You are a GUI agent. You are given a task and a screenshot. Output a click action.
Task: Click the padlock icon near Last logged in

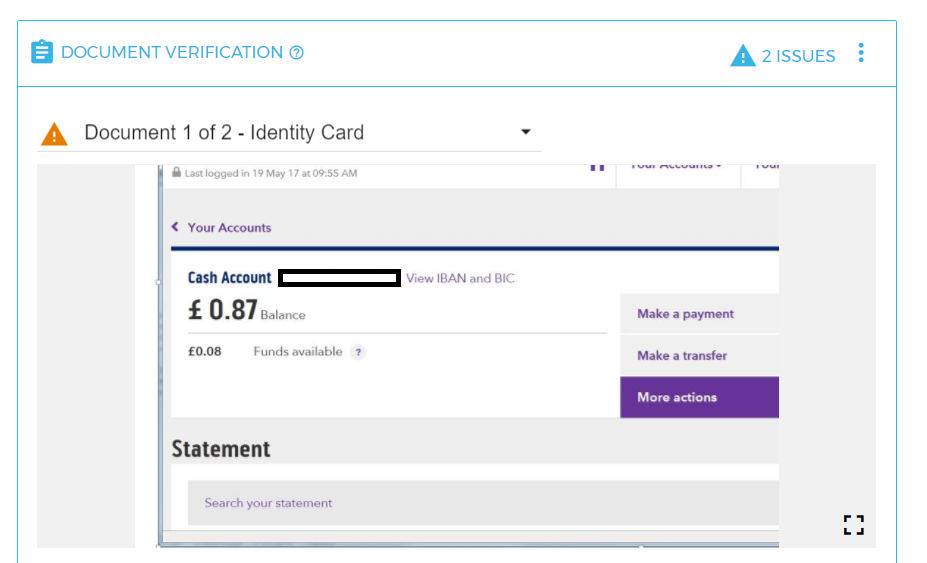(176, 172)
